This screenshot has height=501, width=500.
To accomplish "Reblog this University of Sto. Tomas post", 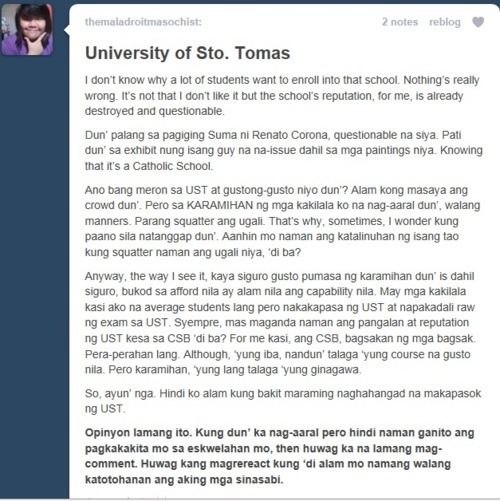I will pos(445,22).
